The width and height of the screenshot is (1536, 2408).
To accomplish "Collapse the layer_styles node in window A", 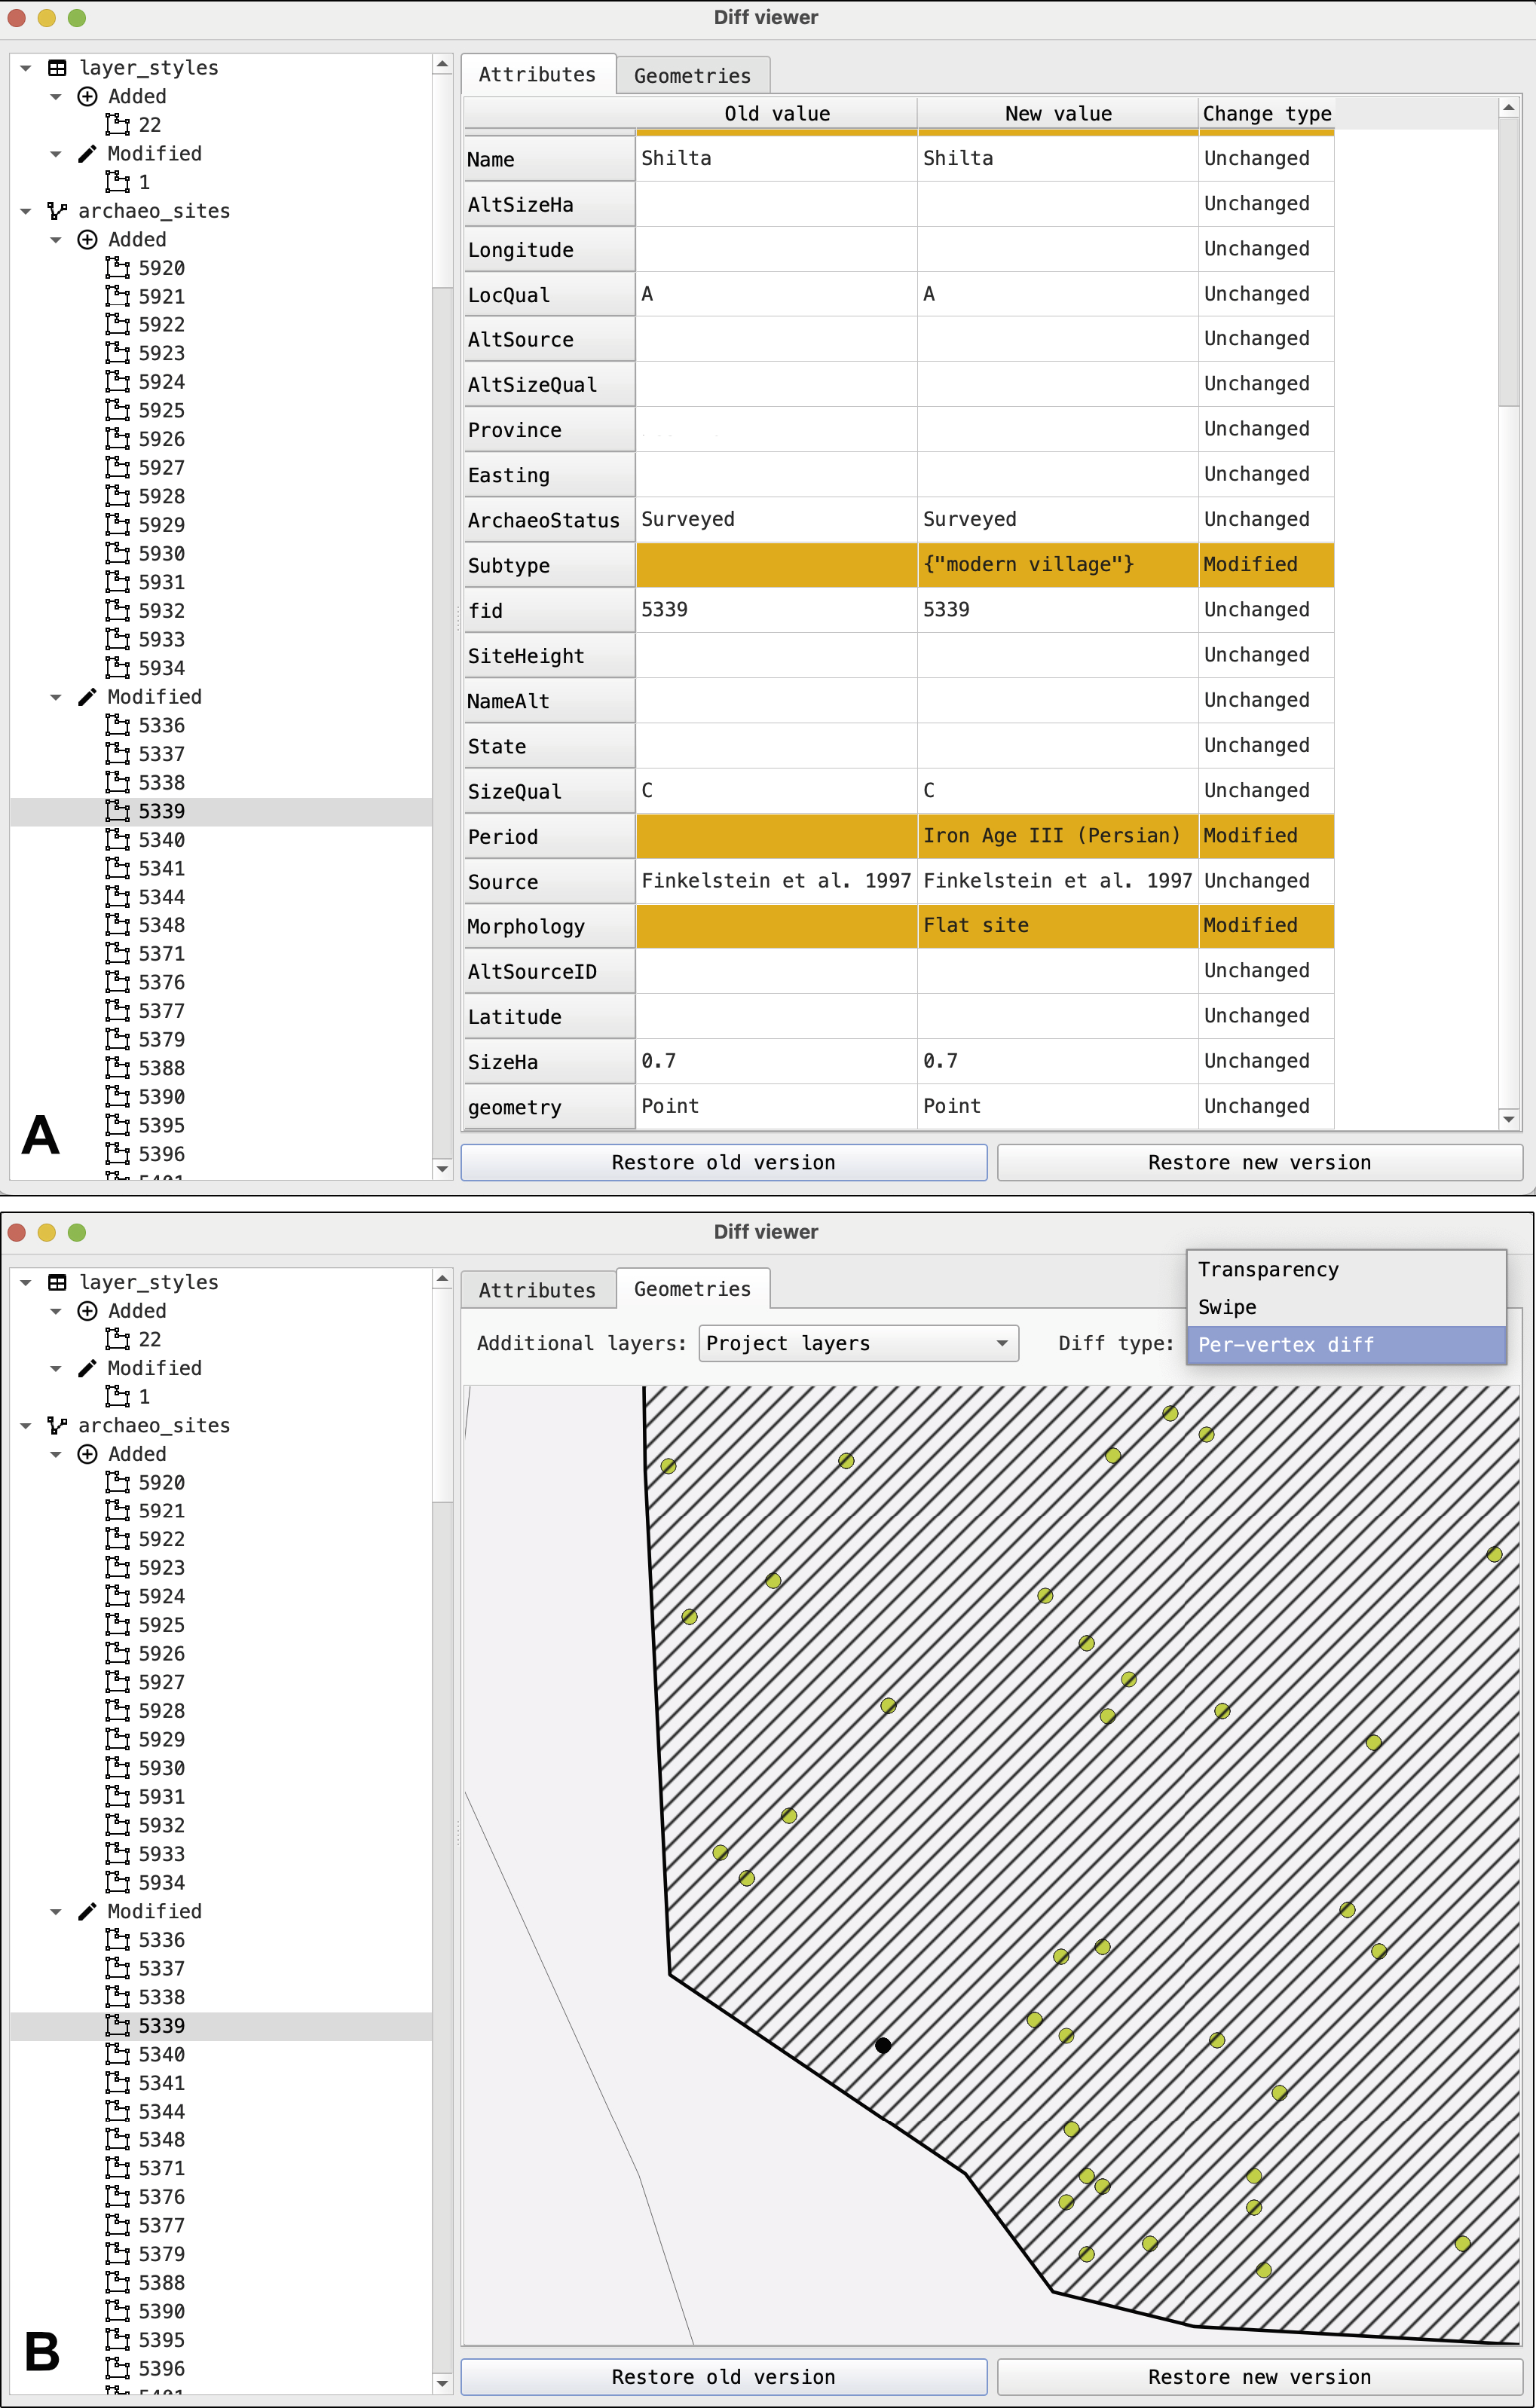I will coord(26,68).
